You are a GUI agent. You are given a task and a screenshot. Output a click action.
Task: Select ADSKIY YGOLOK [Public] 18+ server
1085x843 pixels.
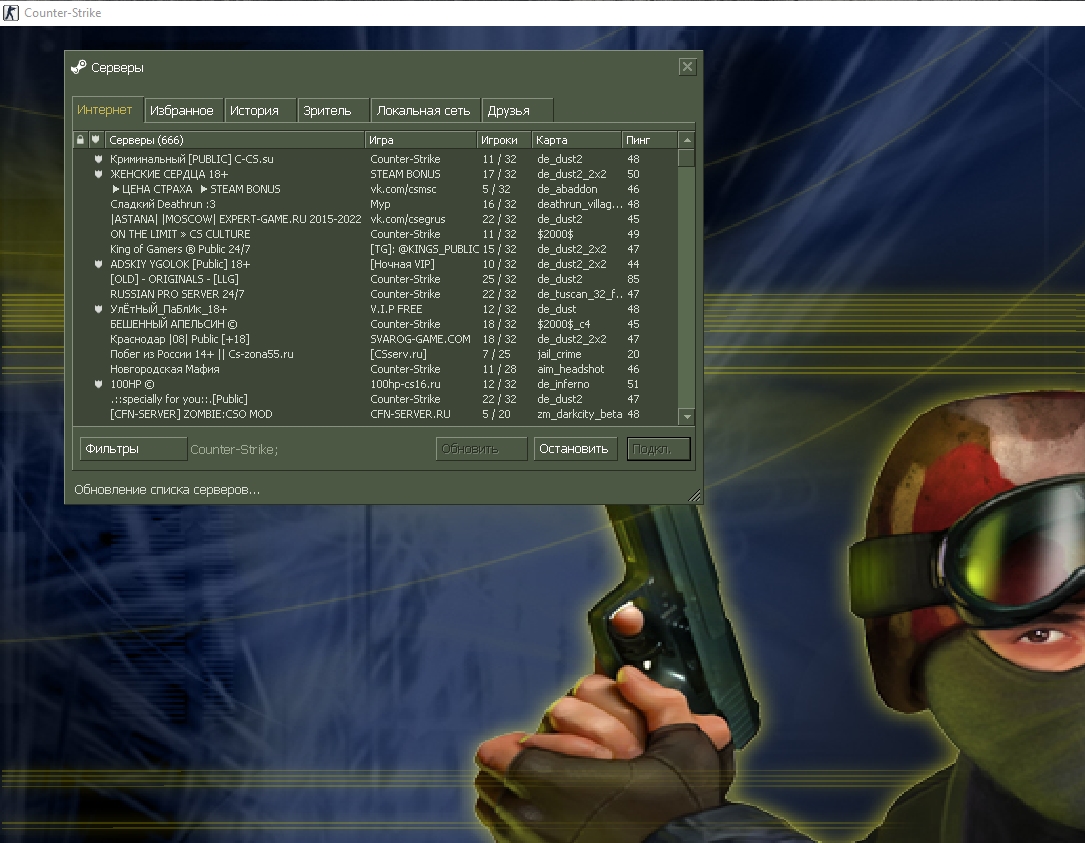pos(375,264)
